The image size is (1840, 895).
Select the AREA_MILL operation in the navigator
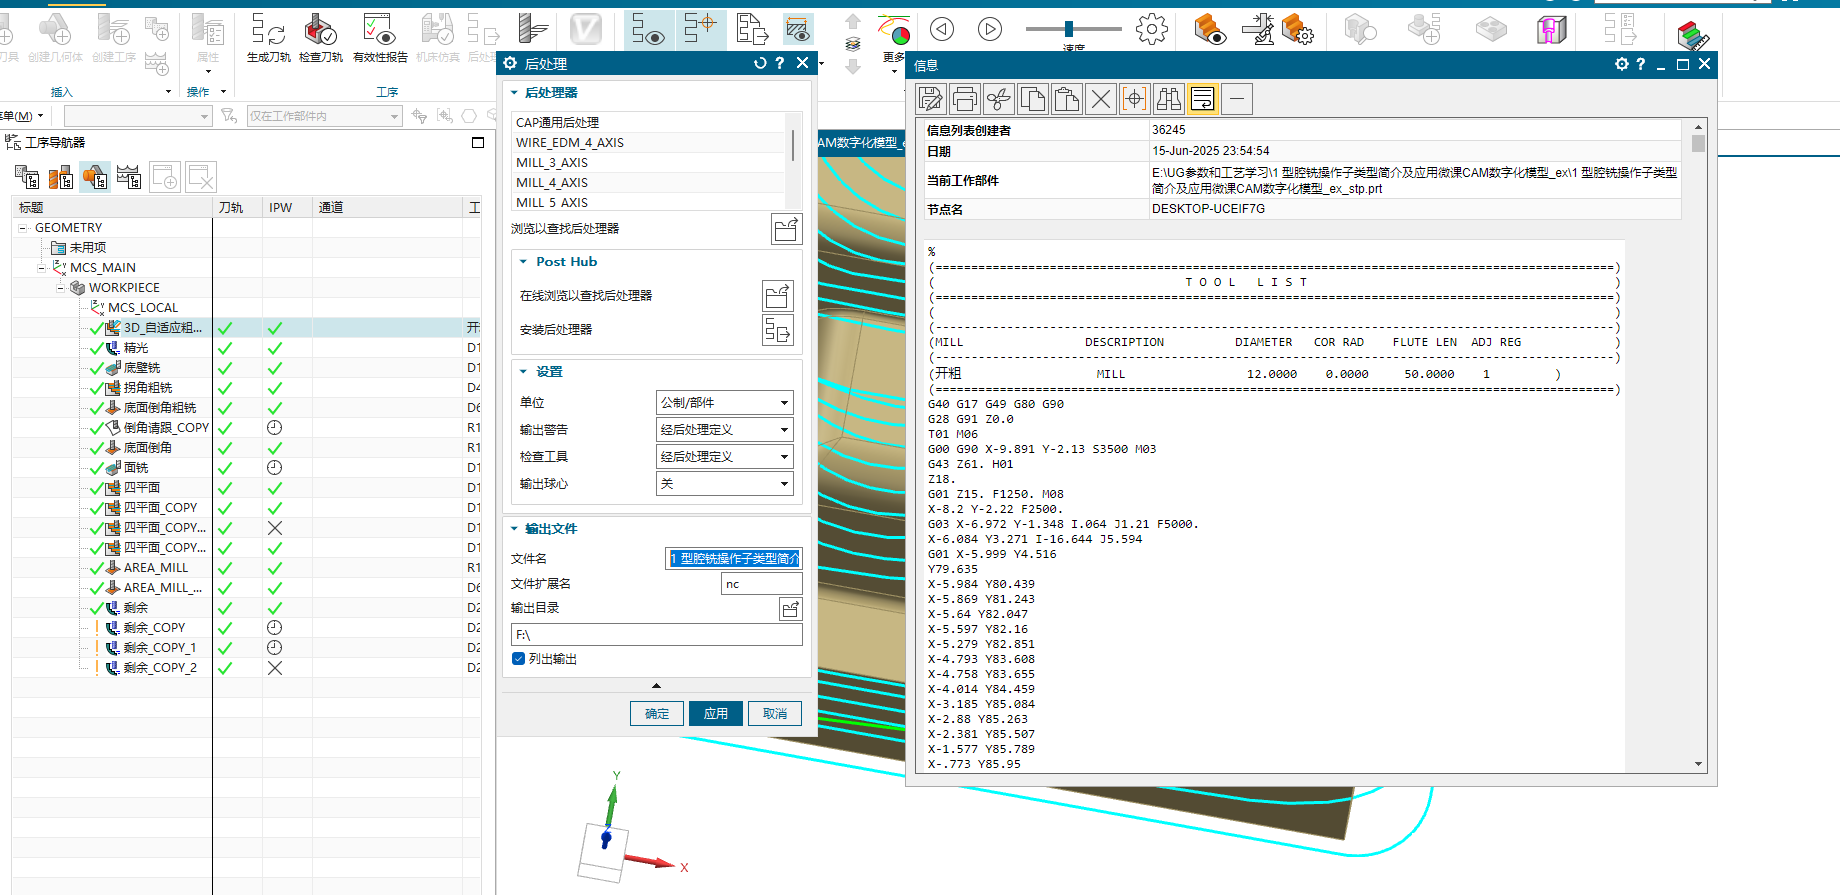click(x=155, y=568)
